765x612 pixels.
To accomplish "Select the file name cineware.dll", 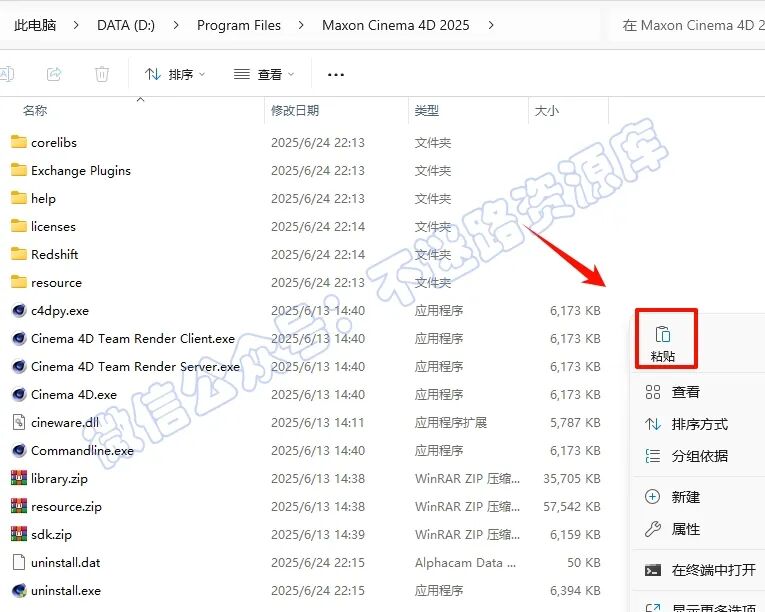I will pyautogui.click(x=65, y=423).
